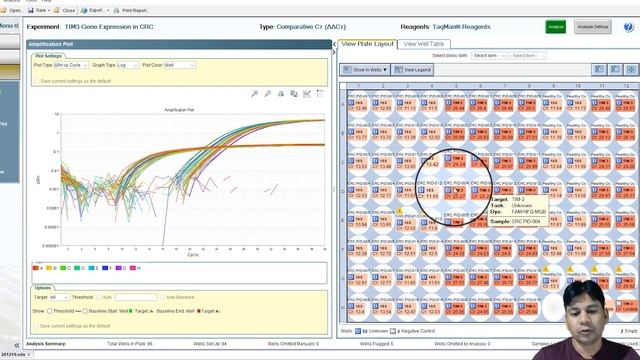Click the Amplification Plot panel title
The image size is (640, 360).
[51, 44]
